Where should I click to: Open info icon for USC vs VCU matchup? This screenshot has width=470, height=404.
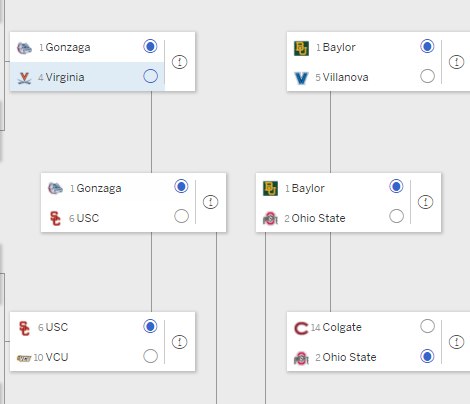point(179,342)
